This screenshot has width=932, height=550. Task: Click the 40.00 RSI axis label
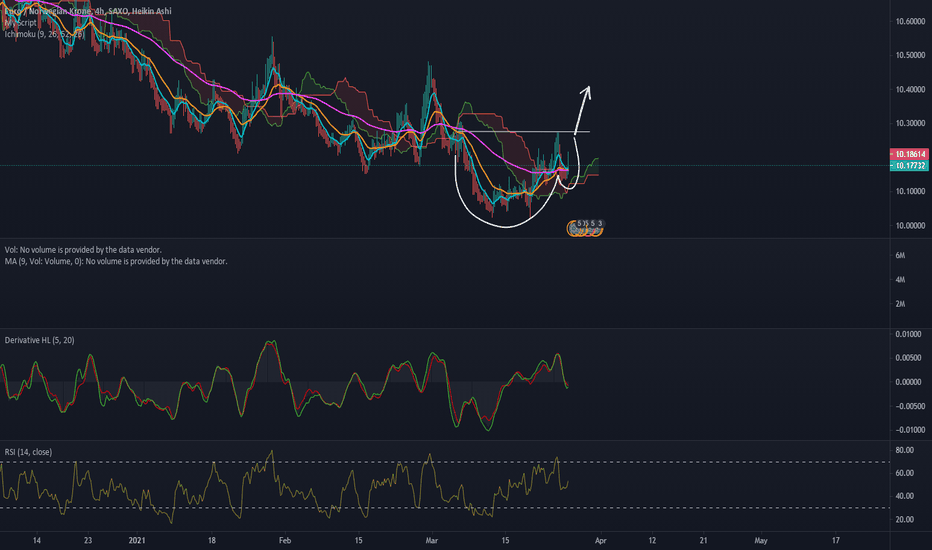tap(905, 496)
